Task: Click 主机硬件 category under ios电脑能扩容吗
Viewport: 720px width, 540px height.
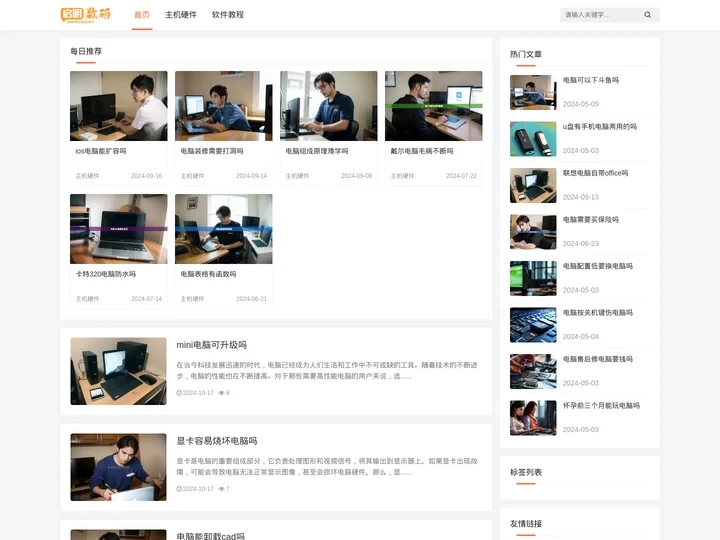Action: [87, 176]
